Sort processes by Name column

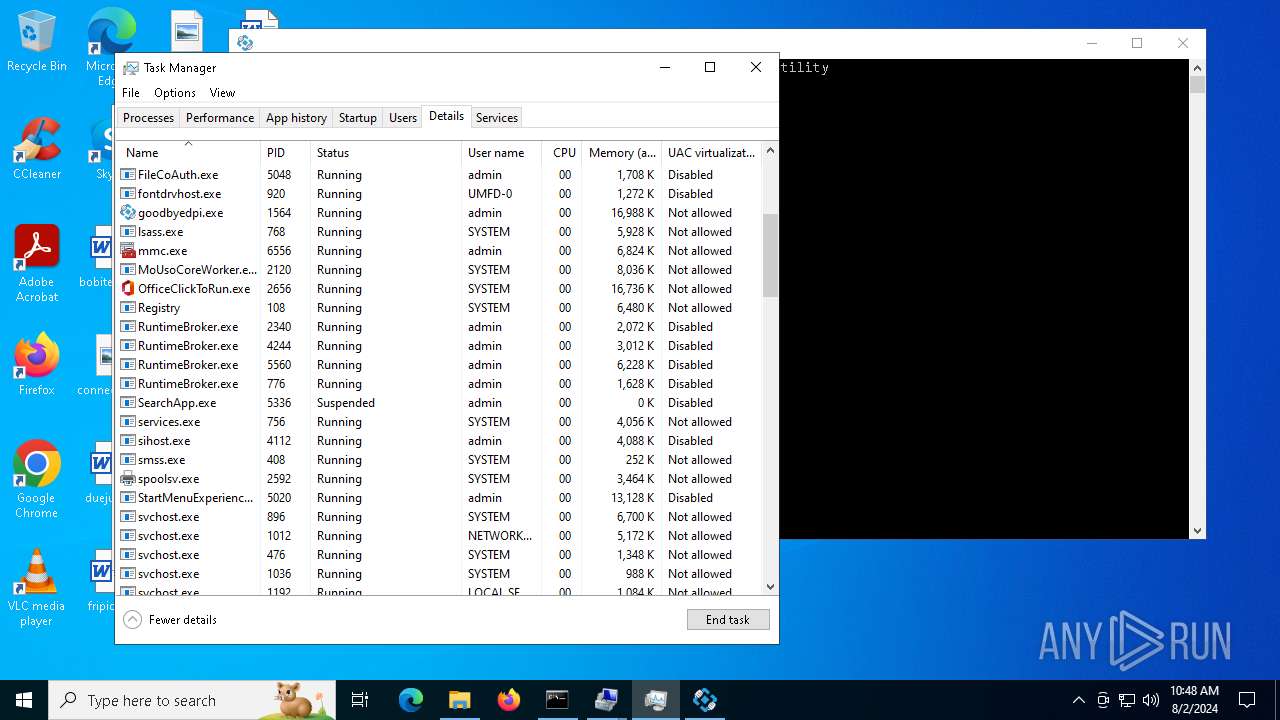[x=188, y=153]
